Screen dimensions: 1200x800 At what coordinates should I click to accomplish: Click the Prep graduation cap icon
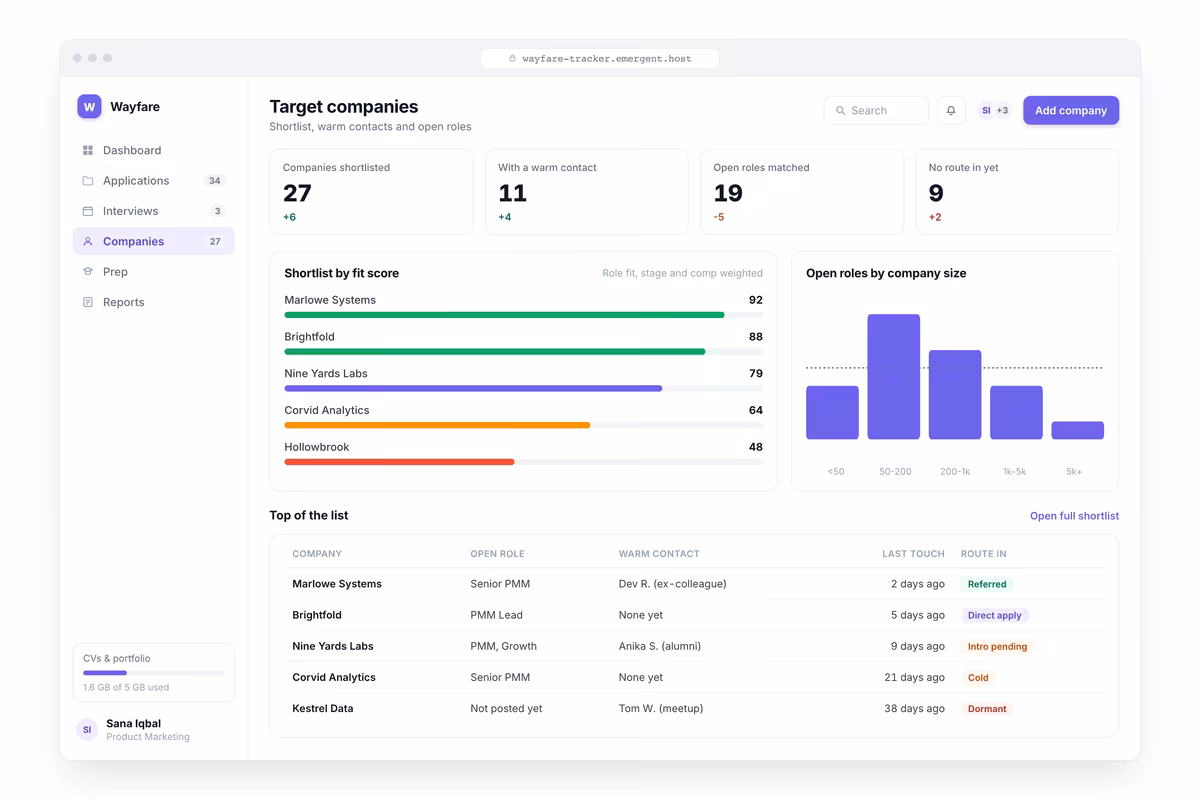[88, 272]
